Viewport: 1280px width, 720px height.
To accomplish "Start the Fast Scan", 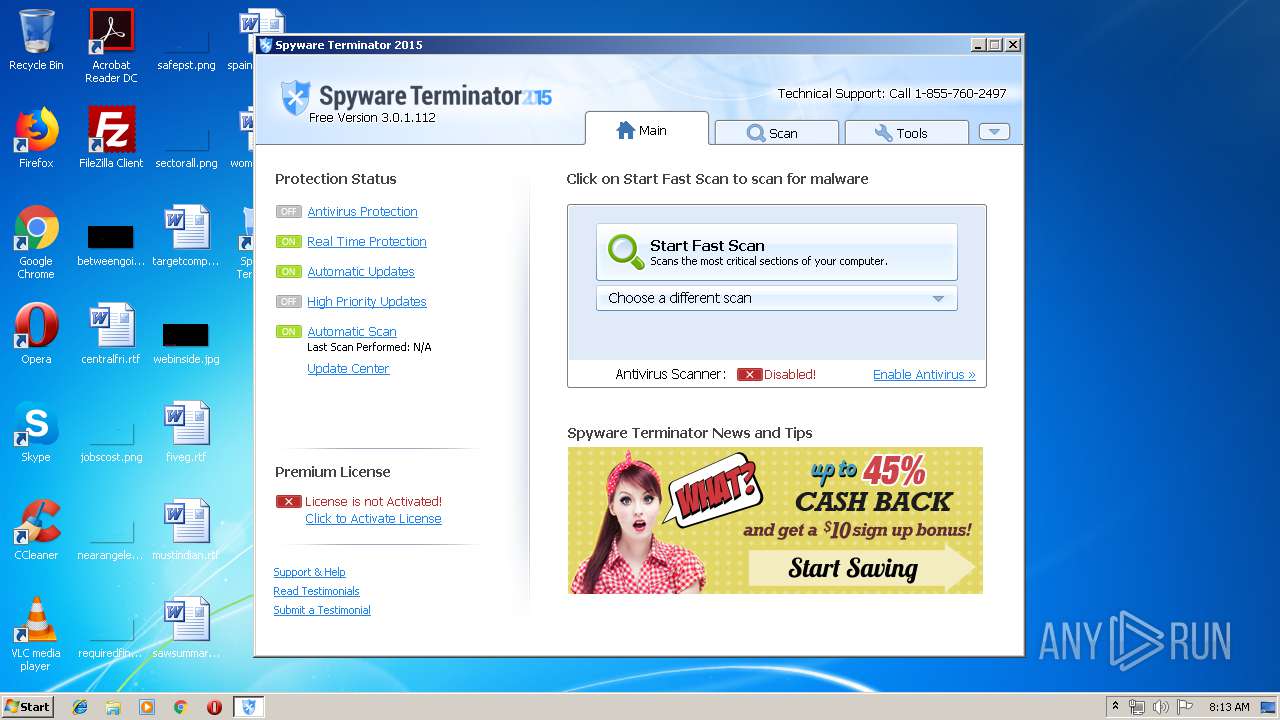I will click(777, 252).
